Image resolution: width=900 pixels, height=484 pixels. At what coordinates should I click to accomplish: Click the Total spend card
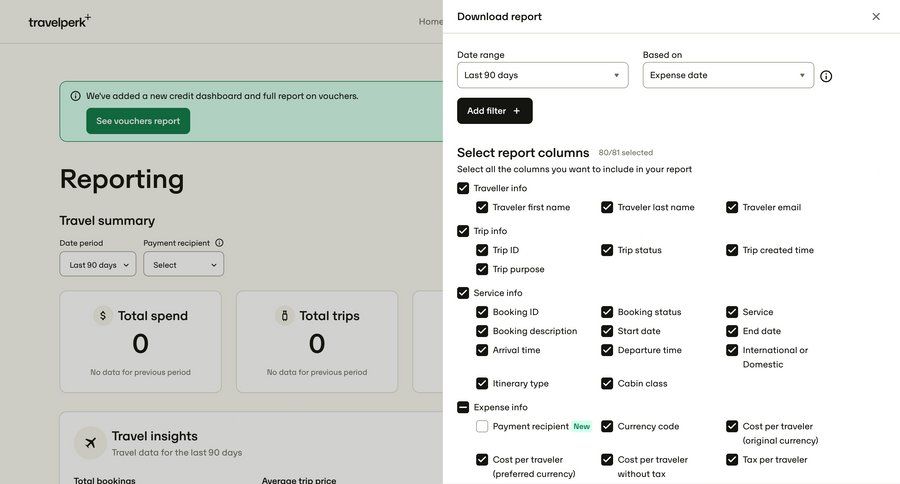coord(141,342)
